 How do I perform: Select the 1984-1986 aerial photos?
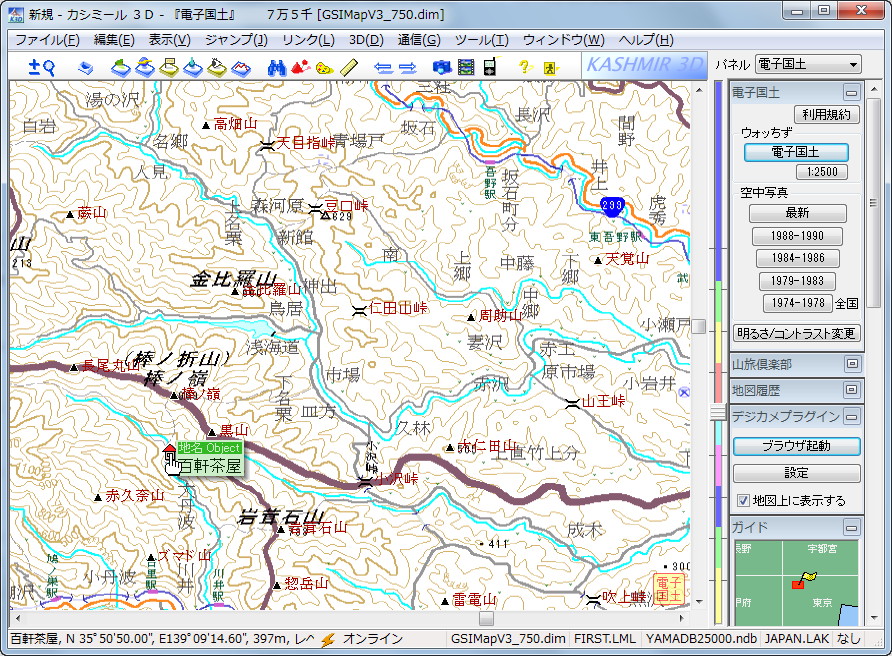click(798, 258)
